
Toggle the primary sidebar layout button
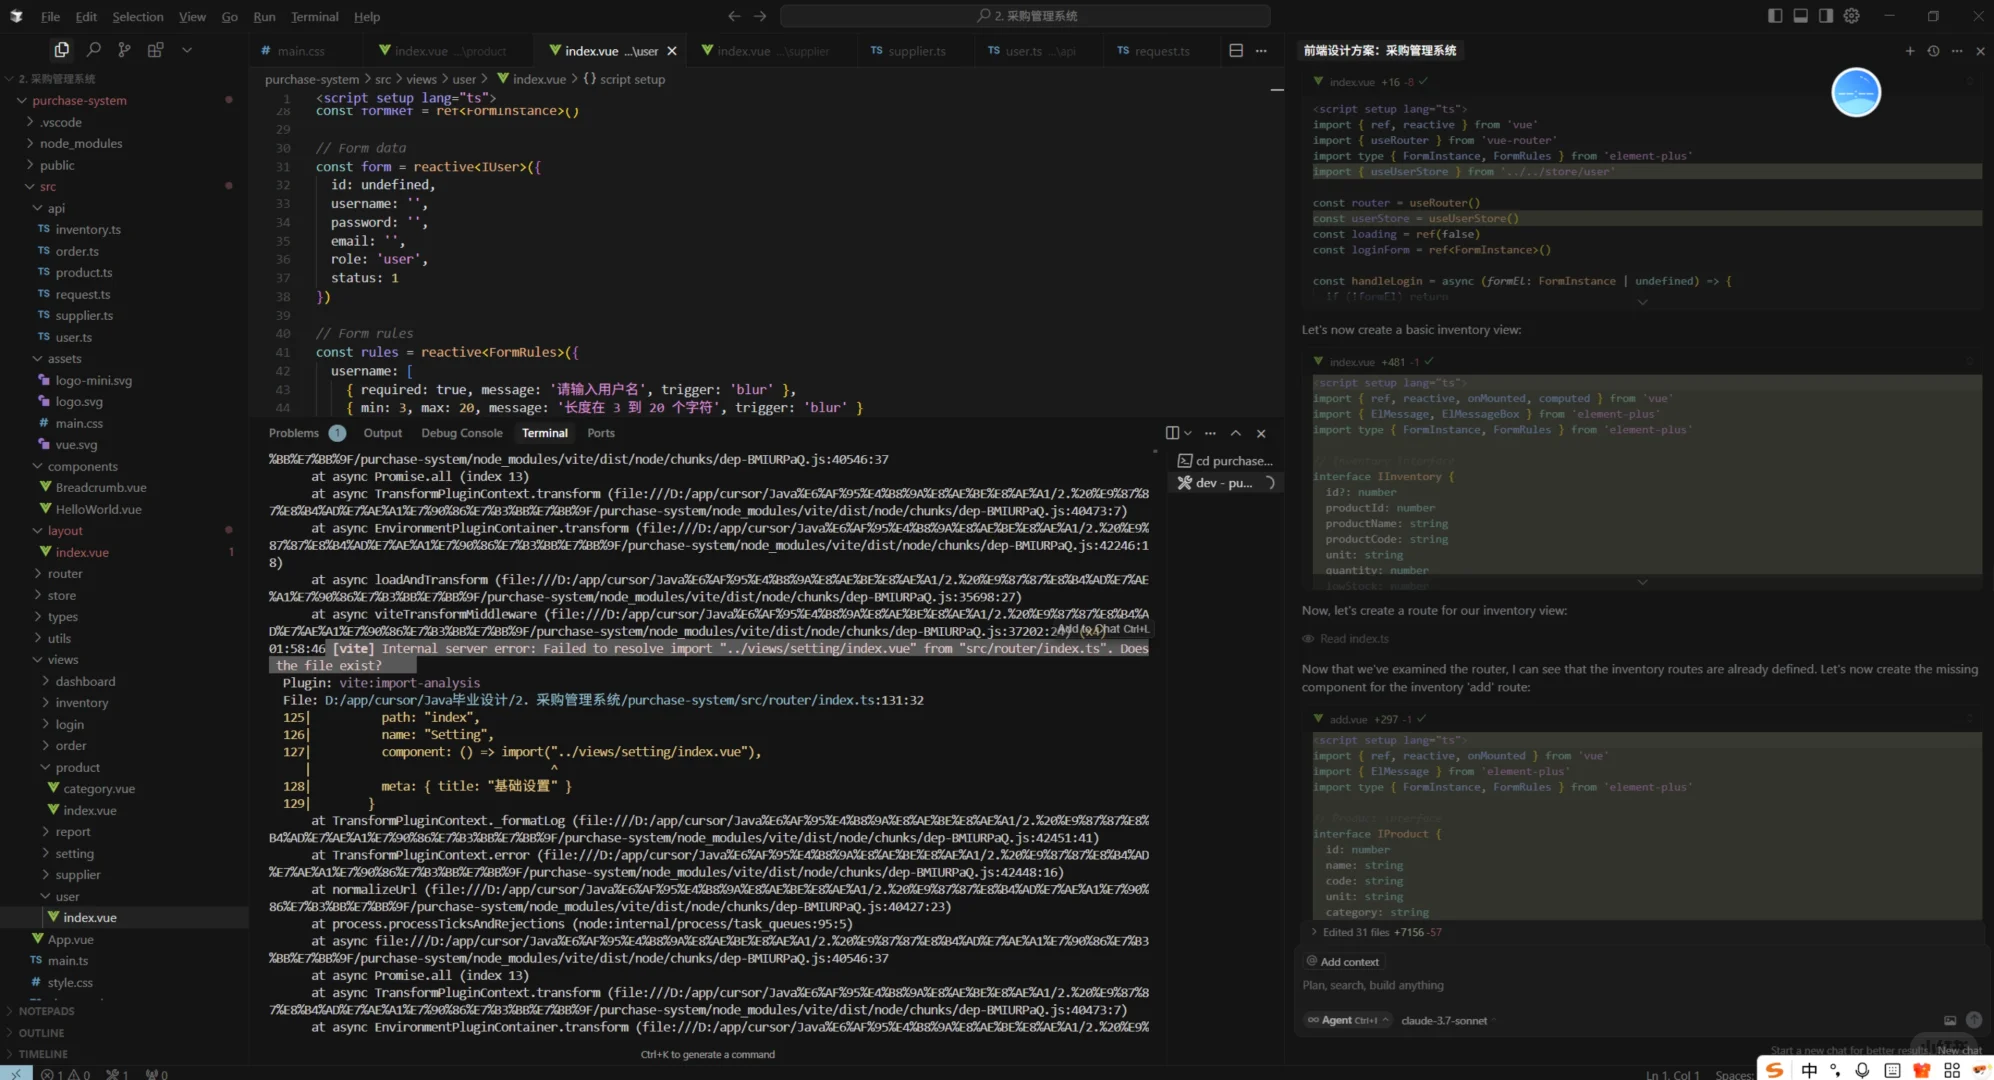coord(1775,16)
